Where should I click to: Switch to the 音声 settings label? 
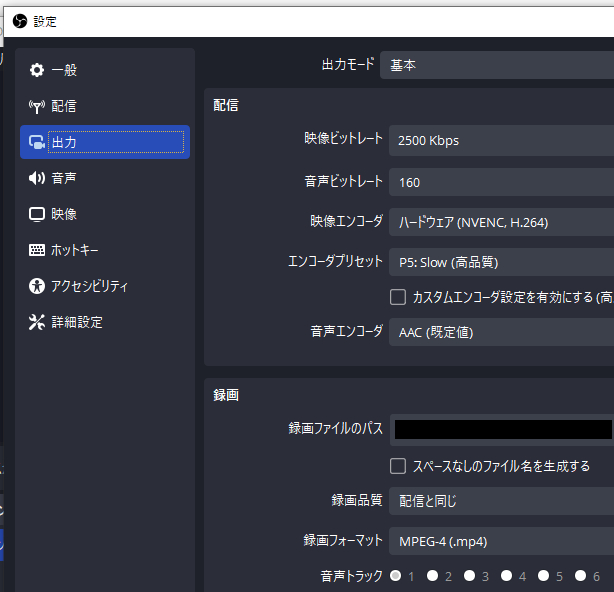[x=64, y=178]
